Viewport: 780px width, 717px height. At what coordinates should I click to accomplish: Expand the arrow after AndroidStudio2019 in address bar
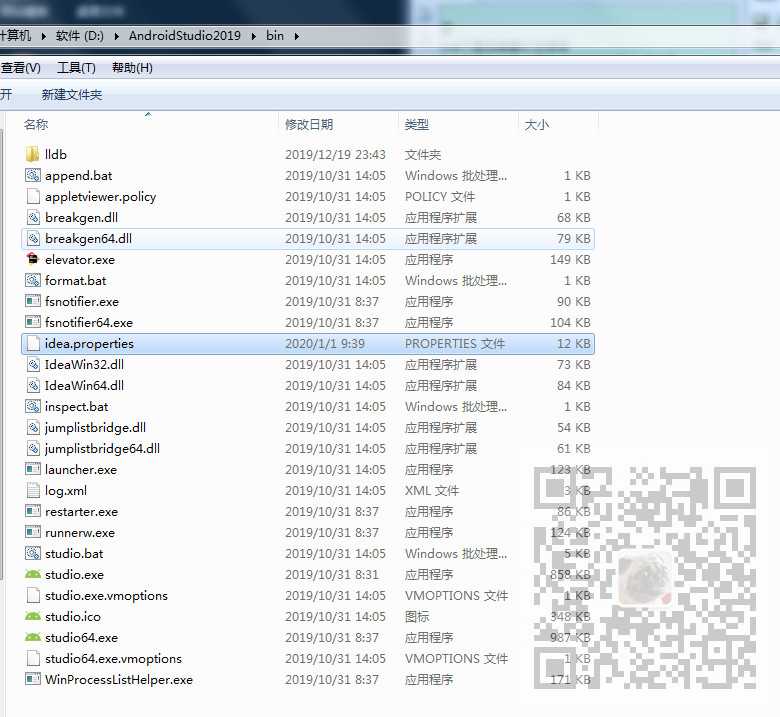click(x=254, y=36)
